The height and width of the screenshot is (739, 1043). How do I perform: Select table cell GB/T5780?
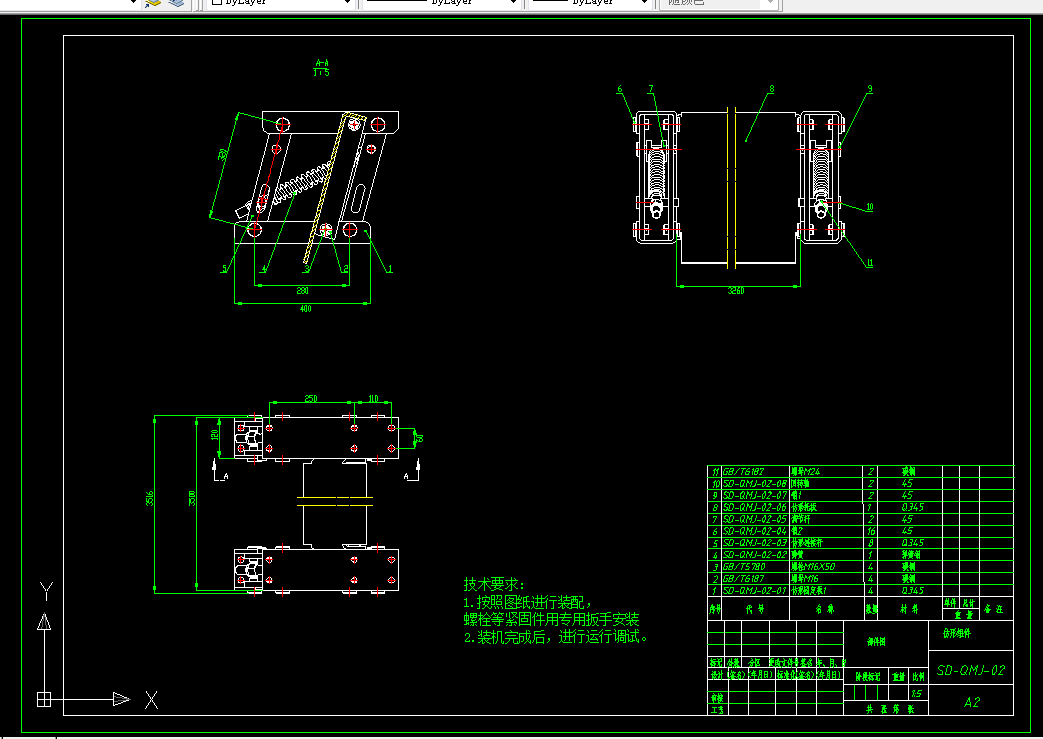click(744, 567)
